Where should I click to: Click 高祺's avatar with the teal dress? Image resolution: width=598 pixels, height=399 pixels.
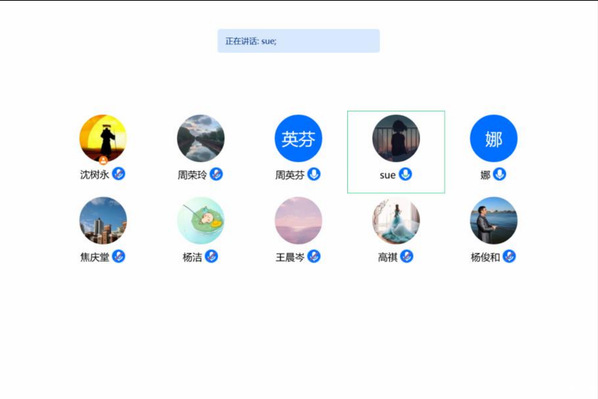[396, 220]
